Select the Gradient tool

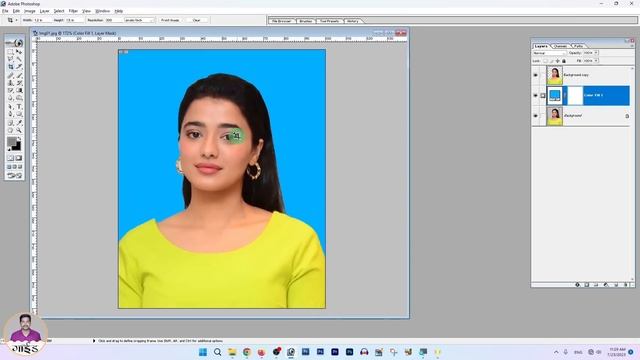click(x=19, y=90)
